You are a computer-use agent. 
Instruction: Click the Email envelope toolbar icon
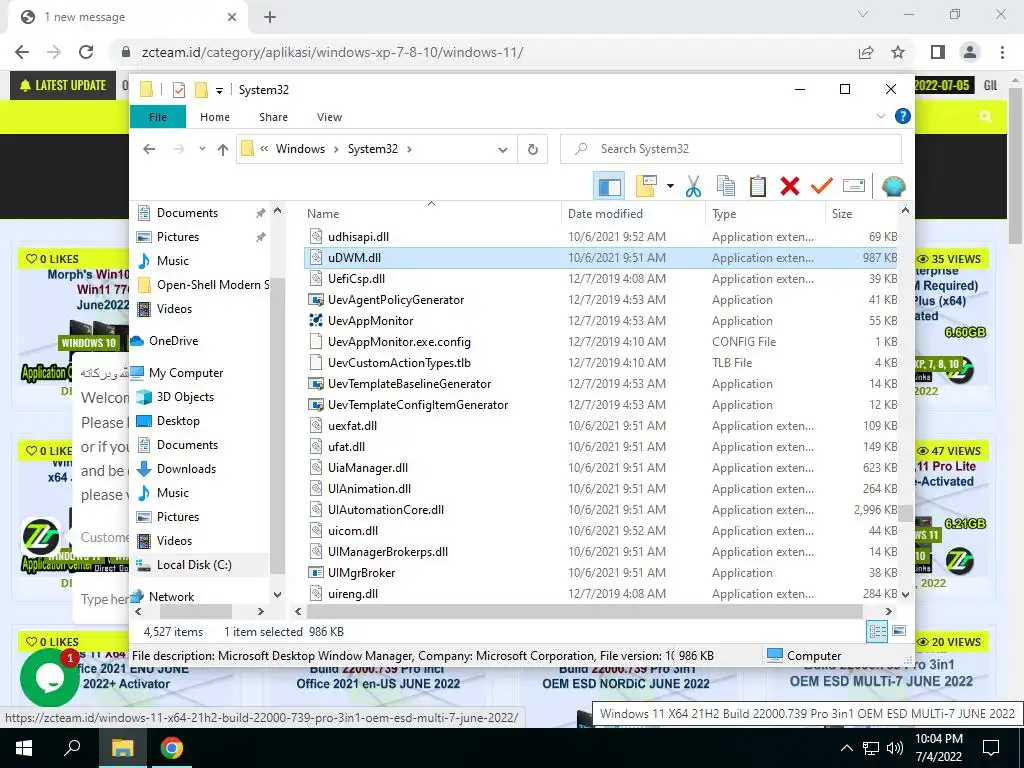tap(854, 187)
